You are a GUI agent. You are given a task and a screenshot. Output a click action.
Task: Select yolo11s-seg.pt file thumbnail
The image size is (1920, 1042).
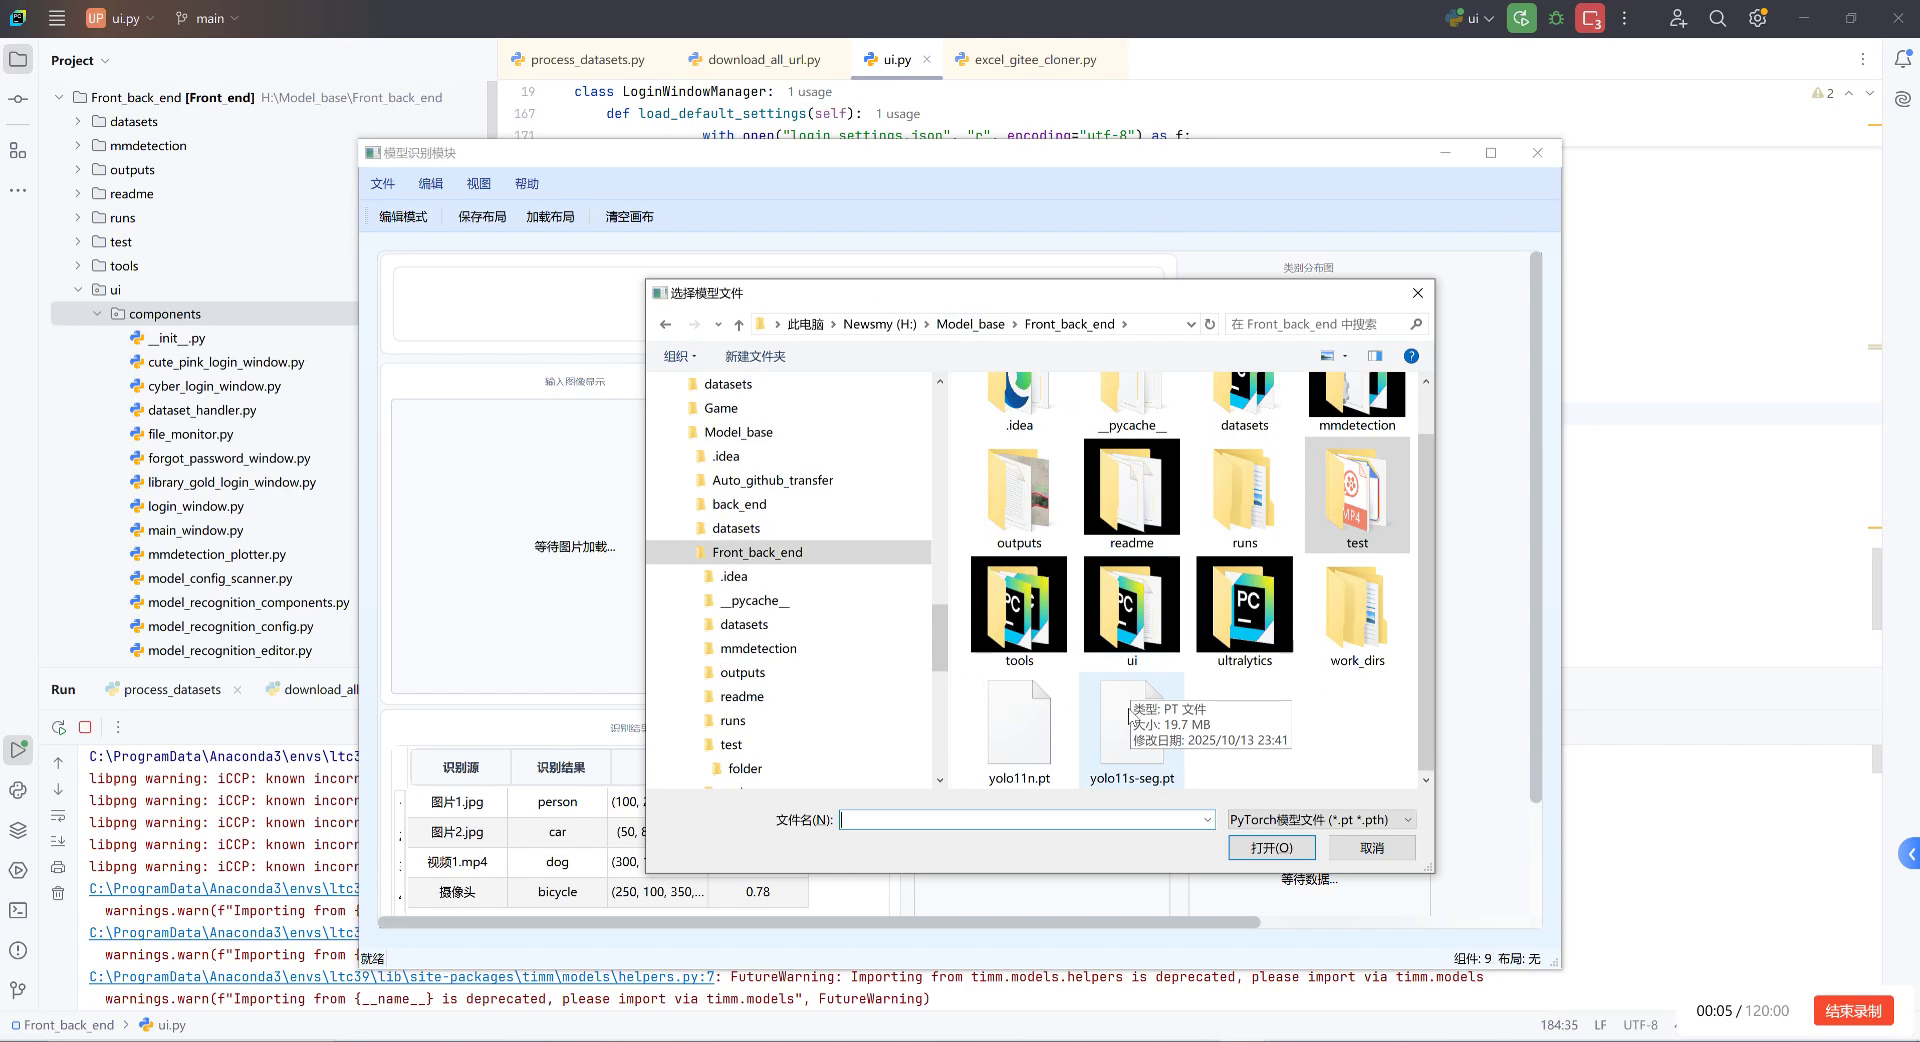1132,733
